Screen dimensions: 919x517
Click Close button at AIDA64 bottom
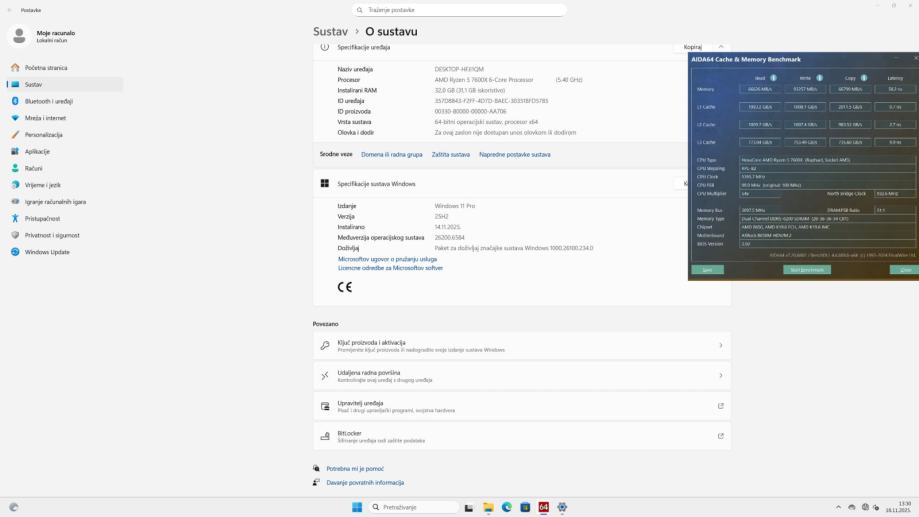[x=905, y=270]
